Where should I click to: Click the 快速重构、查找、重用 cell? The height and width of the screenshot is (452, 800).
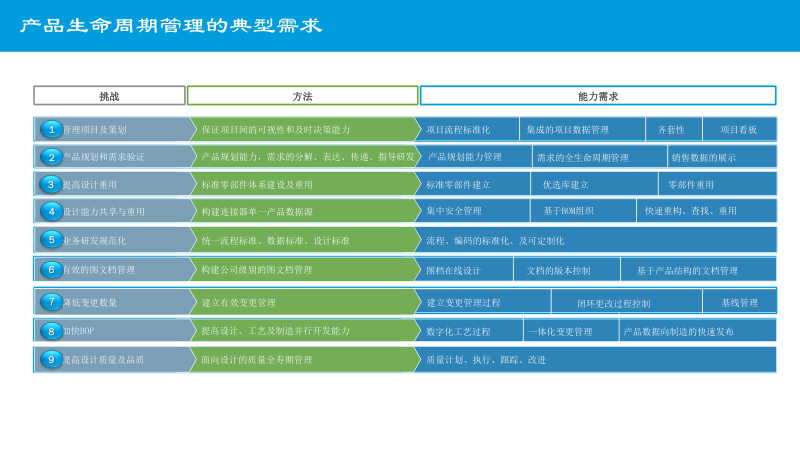[707, 211]
